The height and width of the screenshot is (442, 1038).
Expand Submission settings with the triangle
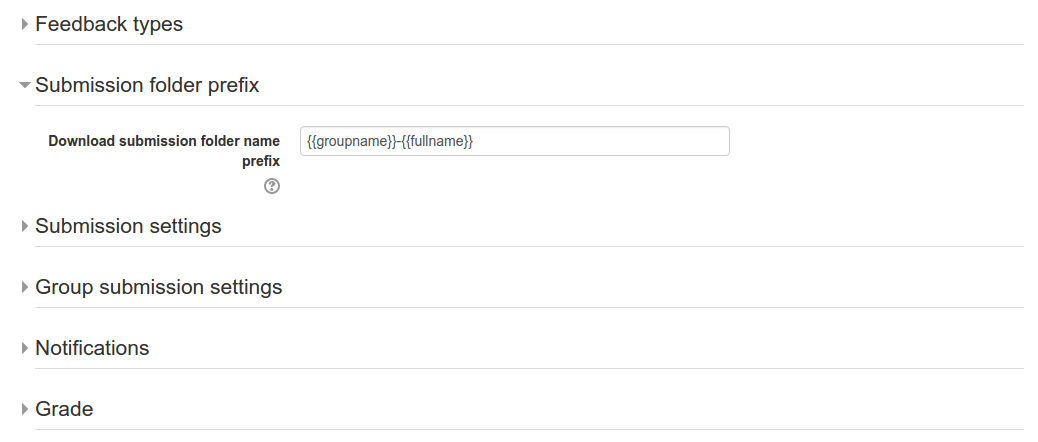[x=25, y=226]
